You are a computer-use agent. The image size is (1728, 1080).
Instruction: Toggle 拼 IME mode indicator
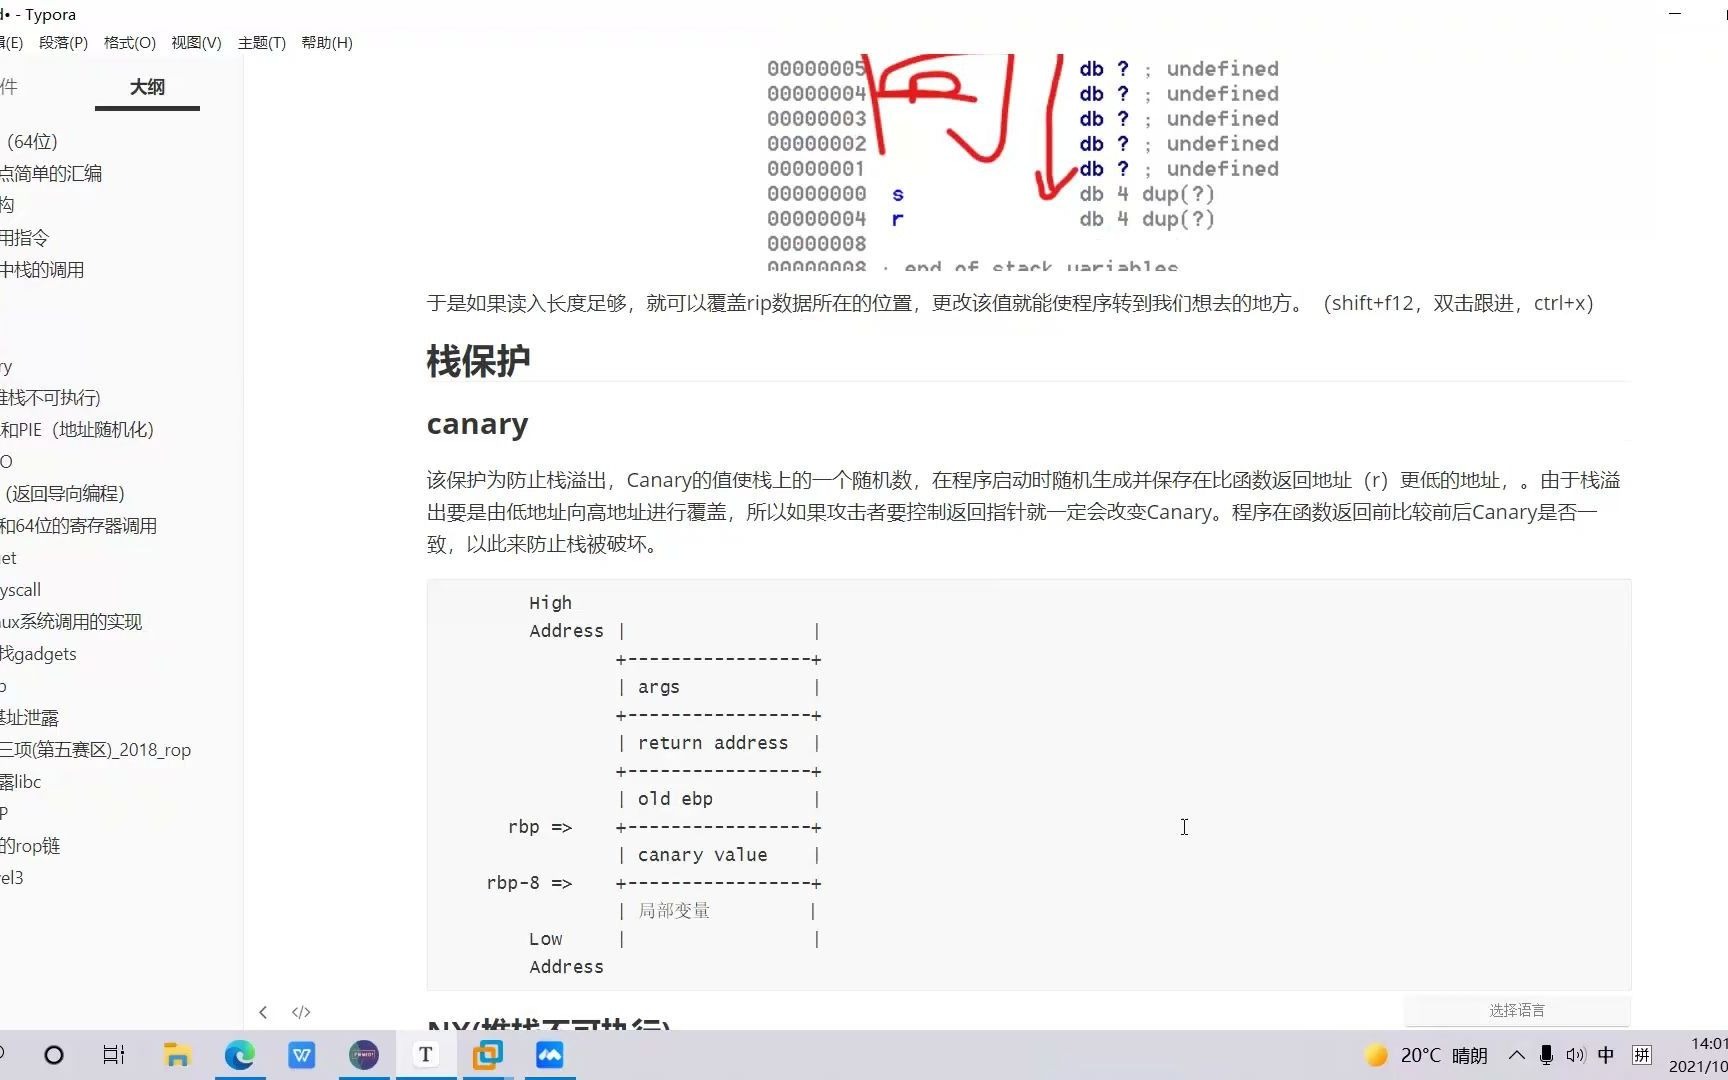click(x=1641, y=1055)
